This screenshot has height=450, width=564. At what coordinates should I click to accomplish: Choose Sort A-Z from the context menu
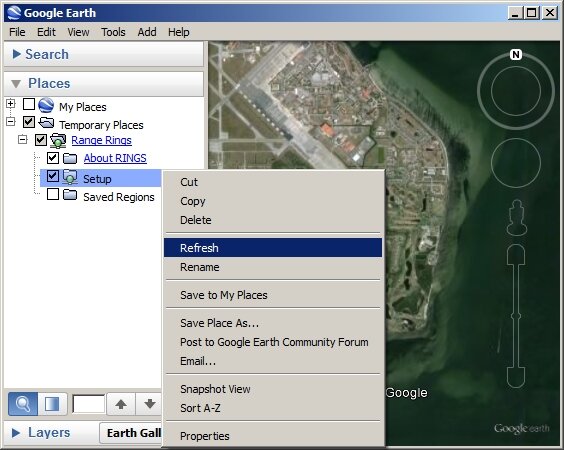pyautogui.click(x=273, y=408)
